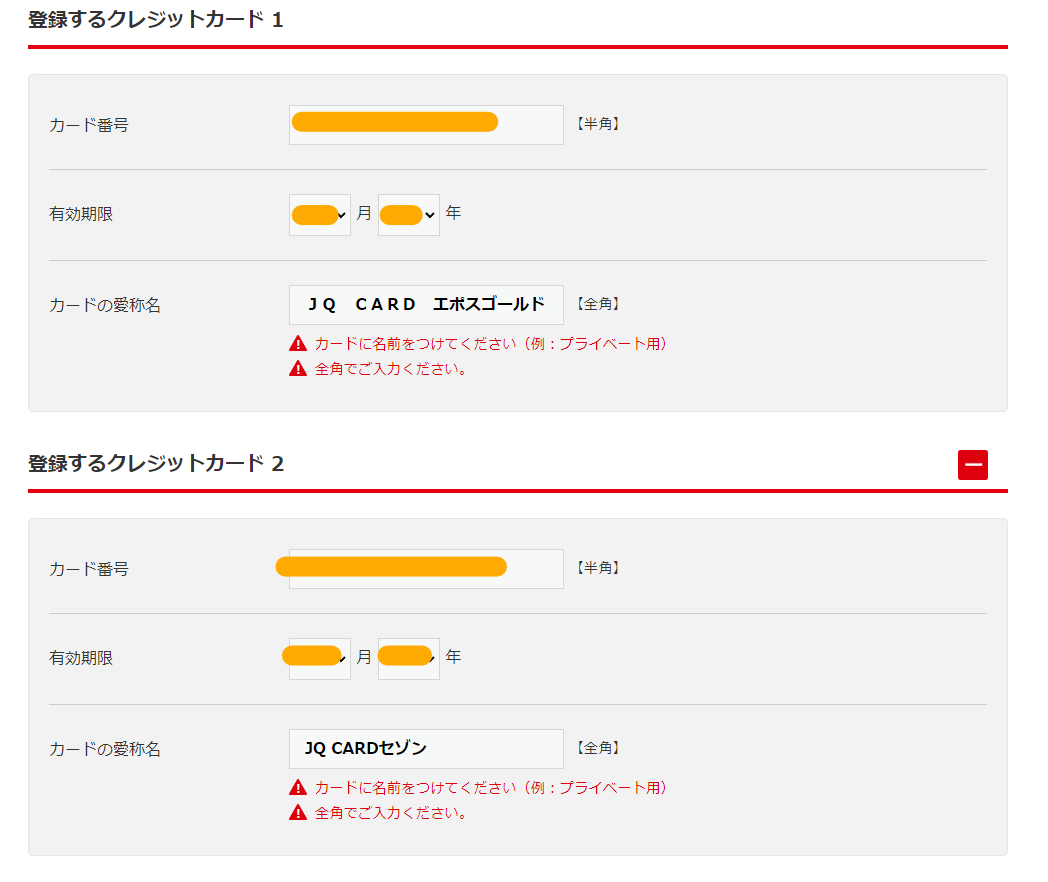Click the カード番号 label in card 2
The width and height of the screenshot is (1048, 882).
click(x=89, y=569)
